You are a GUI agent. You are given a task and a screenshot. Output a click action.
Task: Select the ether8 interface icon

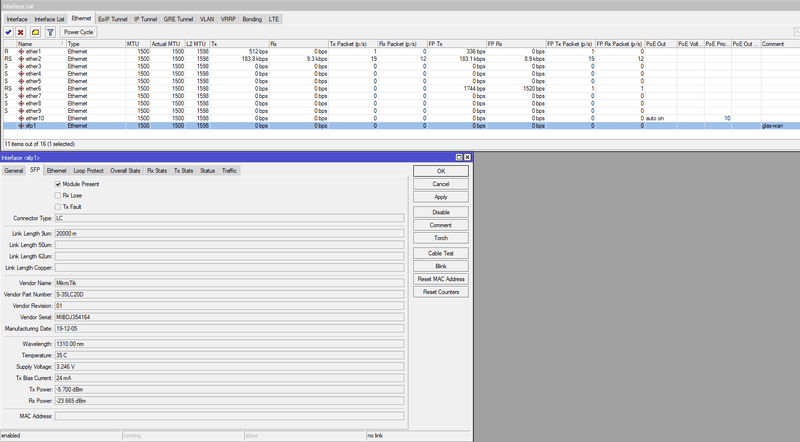[21, 103]
